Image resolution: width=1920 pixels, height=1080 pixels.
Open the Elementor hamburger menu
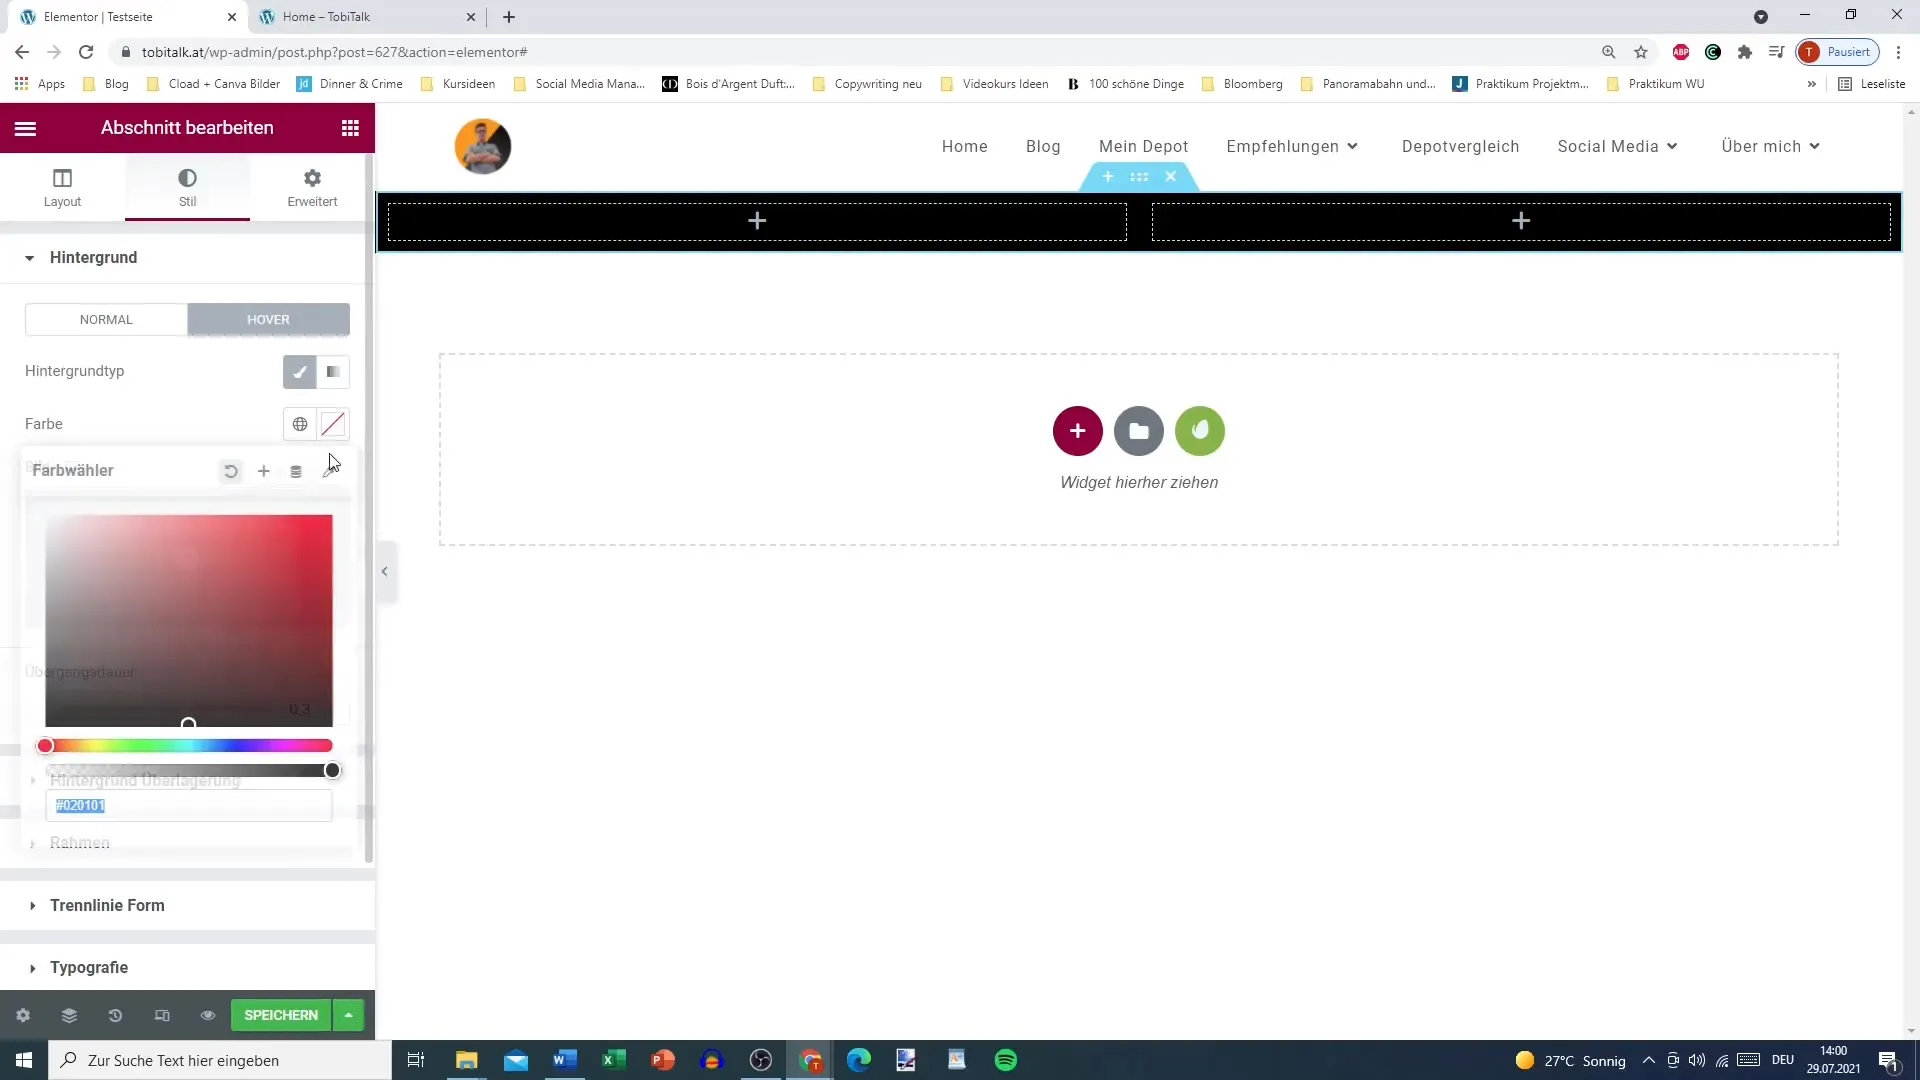pyautogui.click(x=25, y=128)
